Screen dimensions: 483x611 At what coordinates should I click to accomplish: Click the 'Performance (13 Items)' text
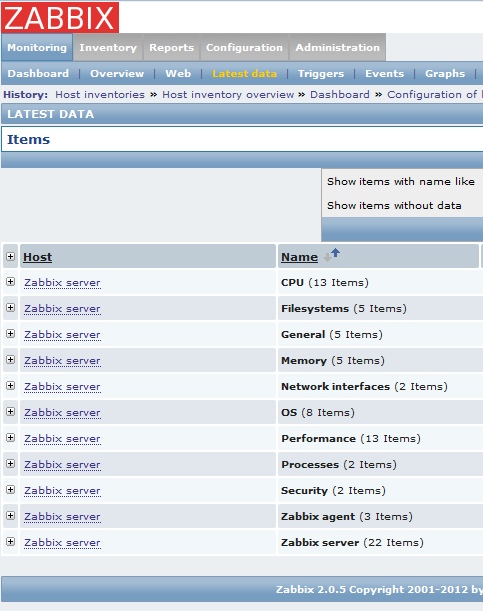pyautogui.click(x=351, y=439)
